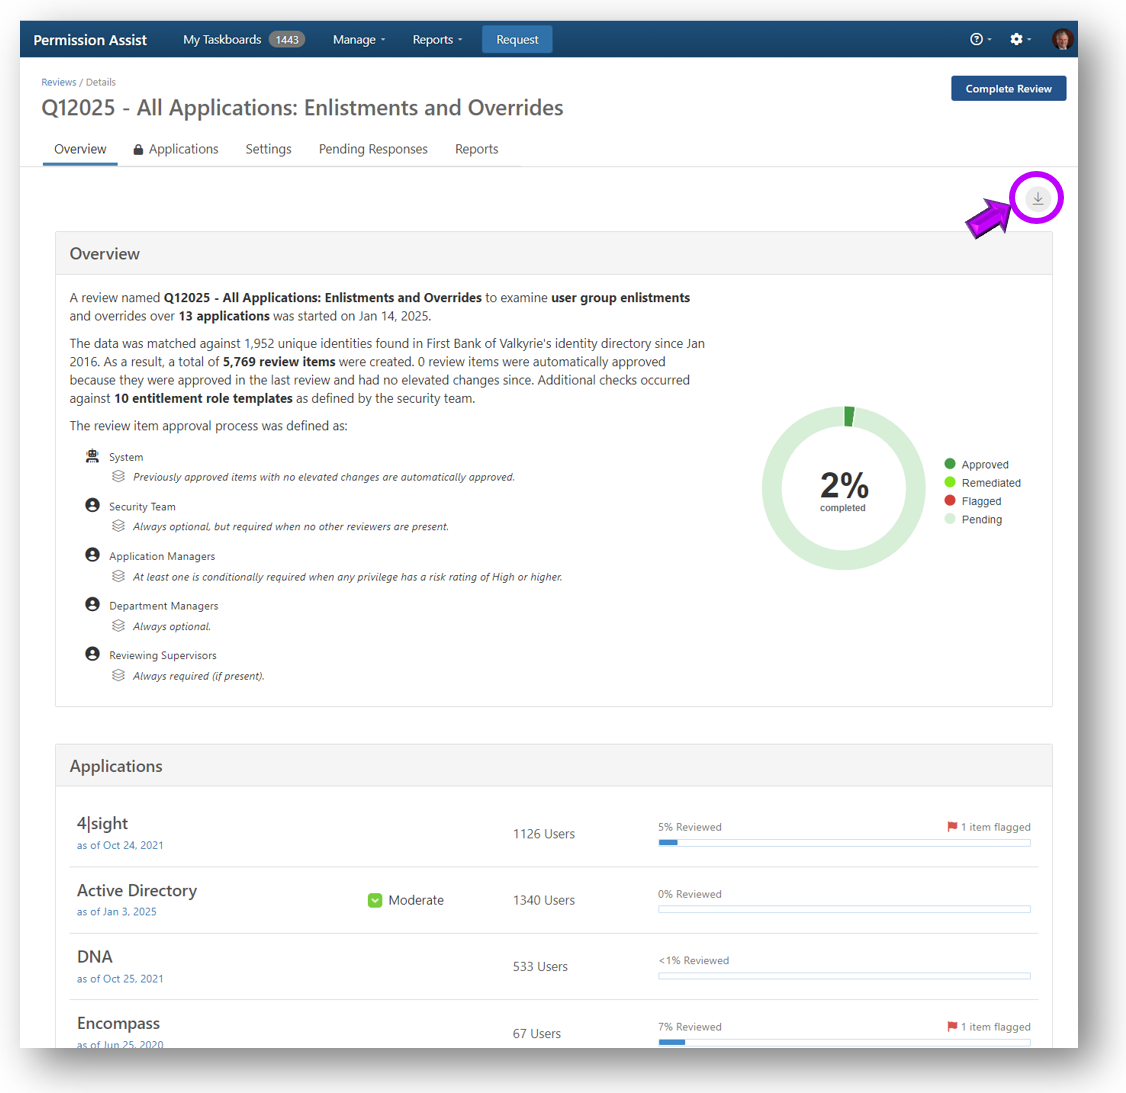
Task: Switch to the Pending Responses tab
Action: pos(373,149)
